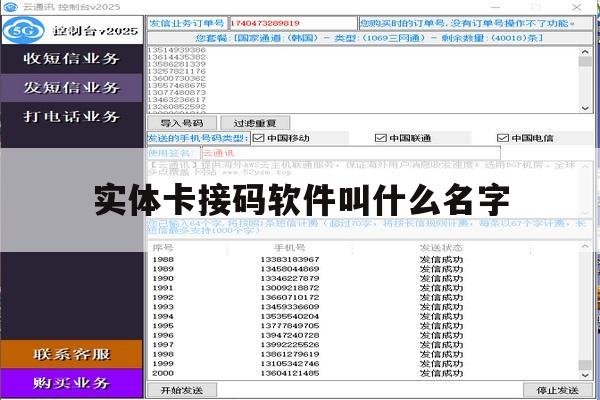Select row with number 13861279619
This screenshot has width=600, height=400.
click(x=364, y=354)
